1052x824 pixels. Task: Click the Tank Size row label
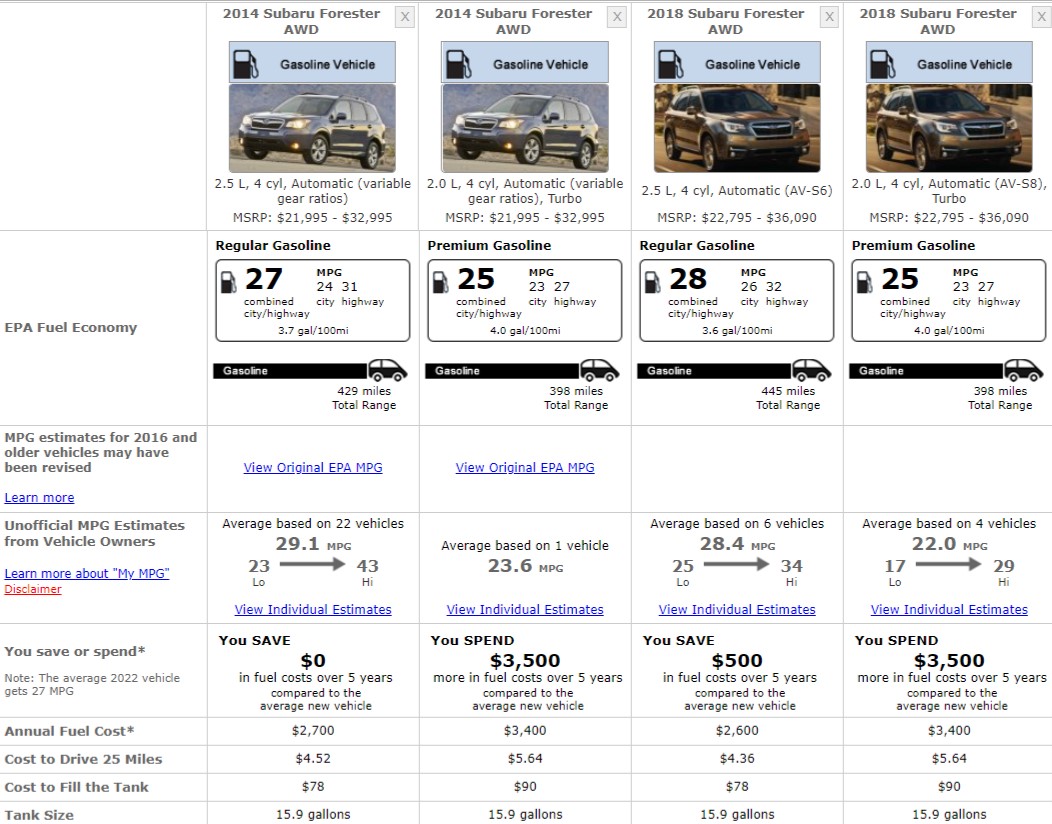tap(39, 815)
